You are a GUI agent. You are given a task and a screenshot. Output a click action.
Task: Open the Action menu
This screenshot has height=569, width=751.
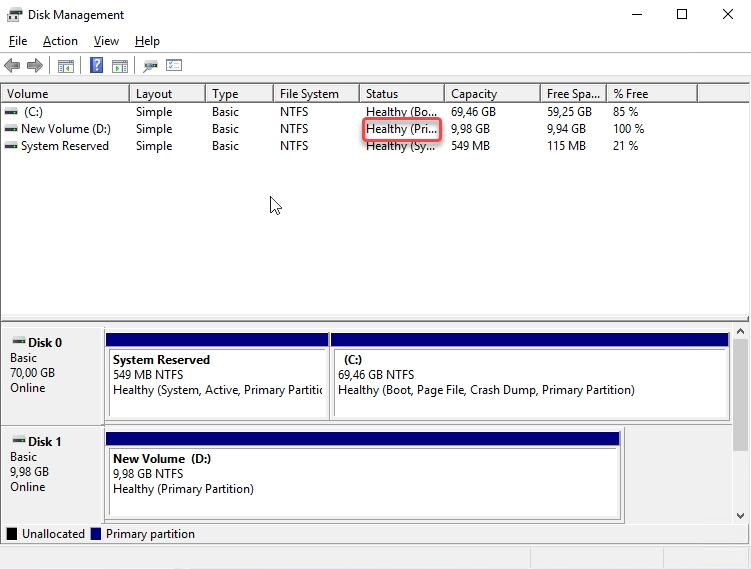[x=60, y=41]
